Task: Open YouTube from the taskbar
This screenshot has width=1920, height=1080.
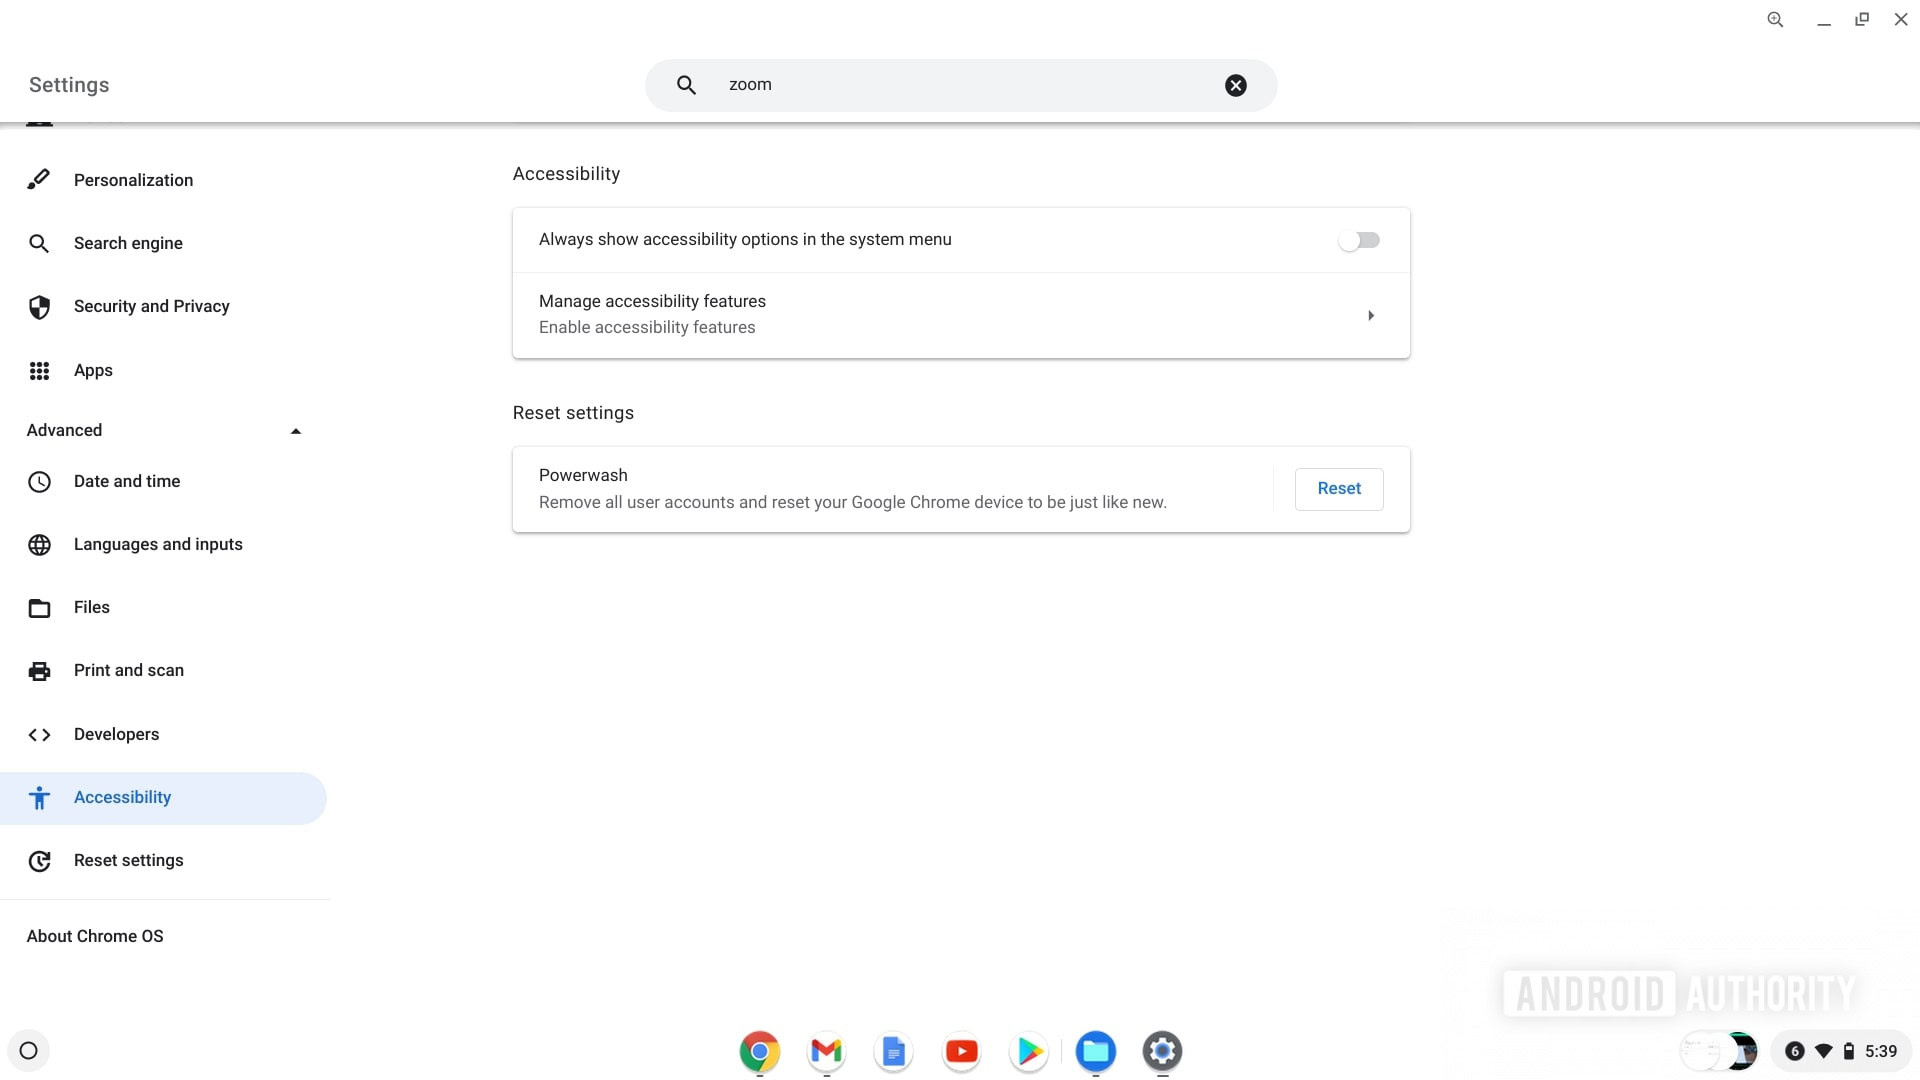Action: [961, 1051]
